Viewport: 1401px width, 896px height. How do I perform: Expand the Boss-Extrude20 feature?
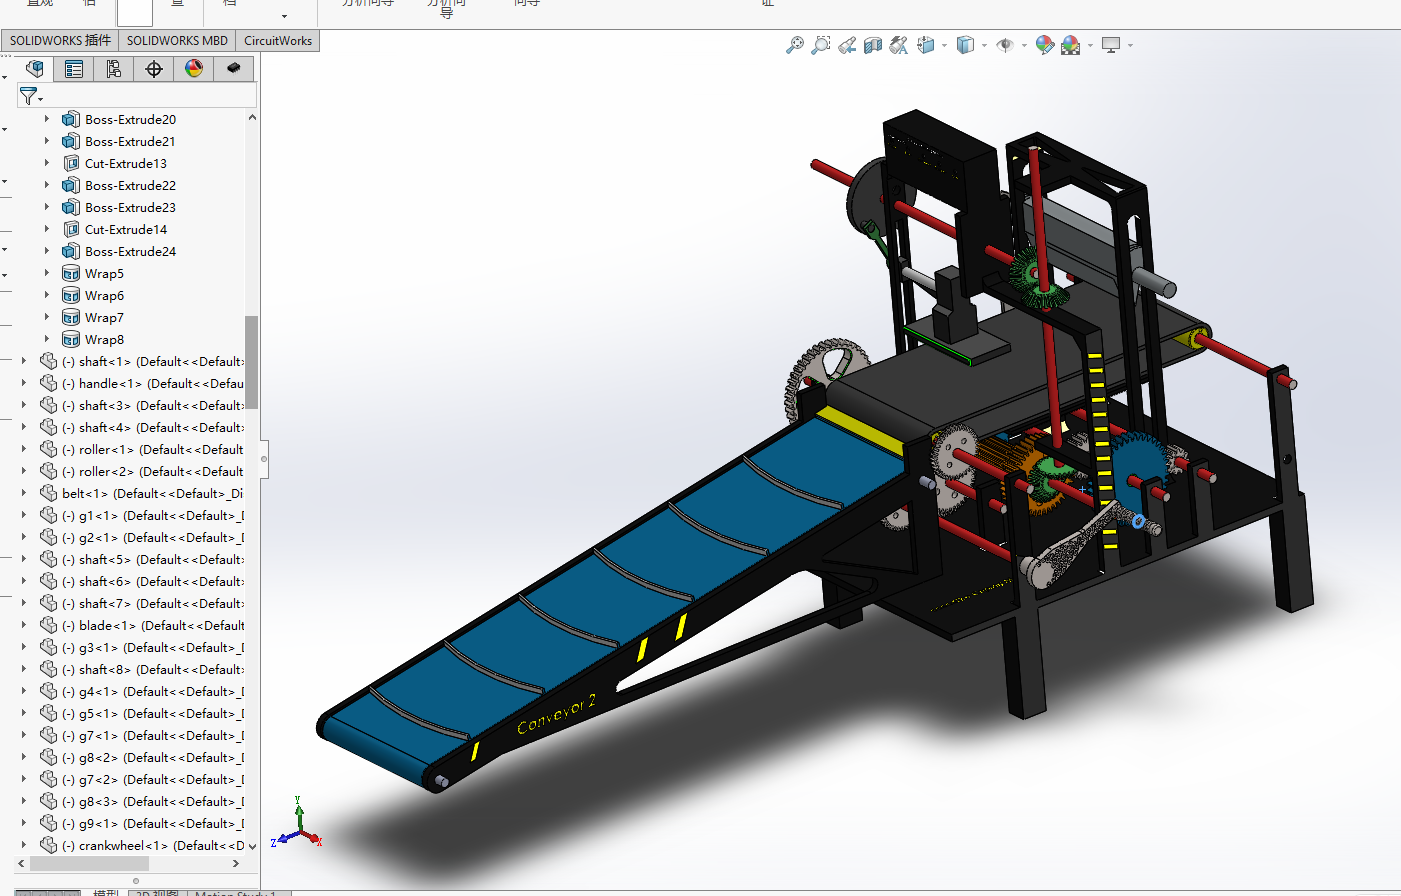tap(46, 119)
